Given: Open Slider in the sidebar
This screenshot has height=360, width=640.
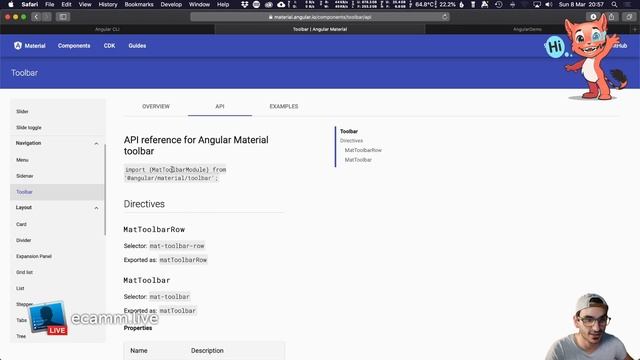Looking at the screenshot, I should point(22,111).
